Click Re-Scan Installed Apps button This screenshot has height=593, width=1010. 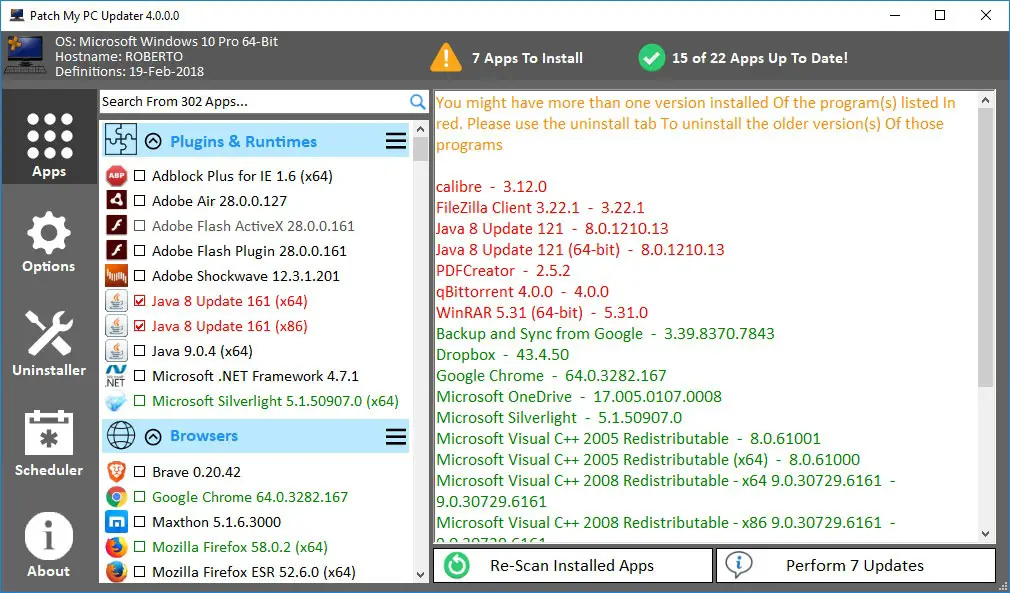pyautogui.click(x=573, y=565)
